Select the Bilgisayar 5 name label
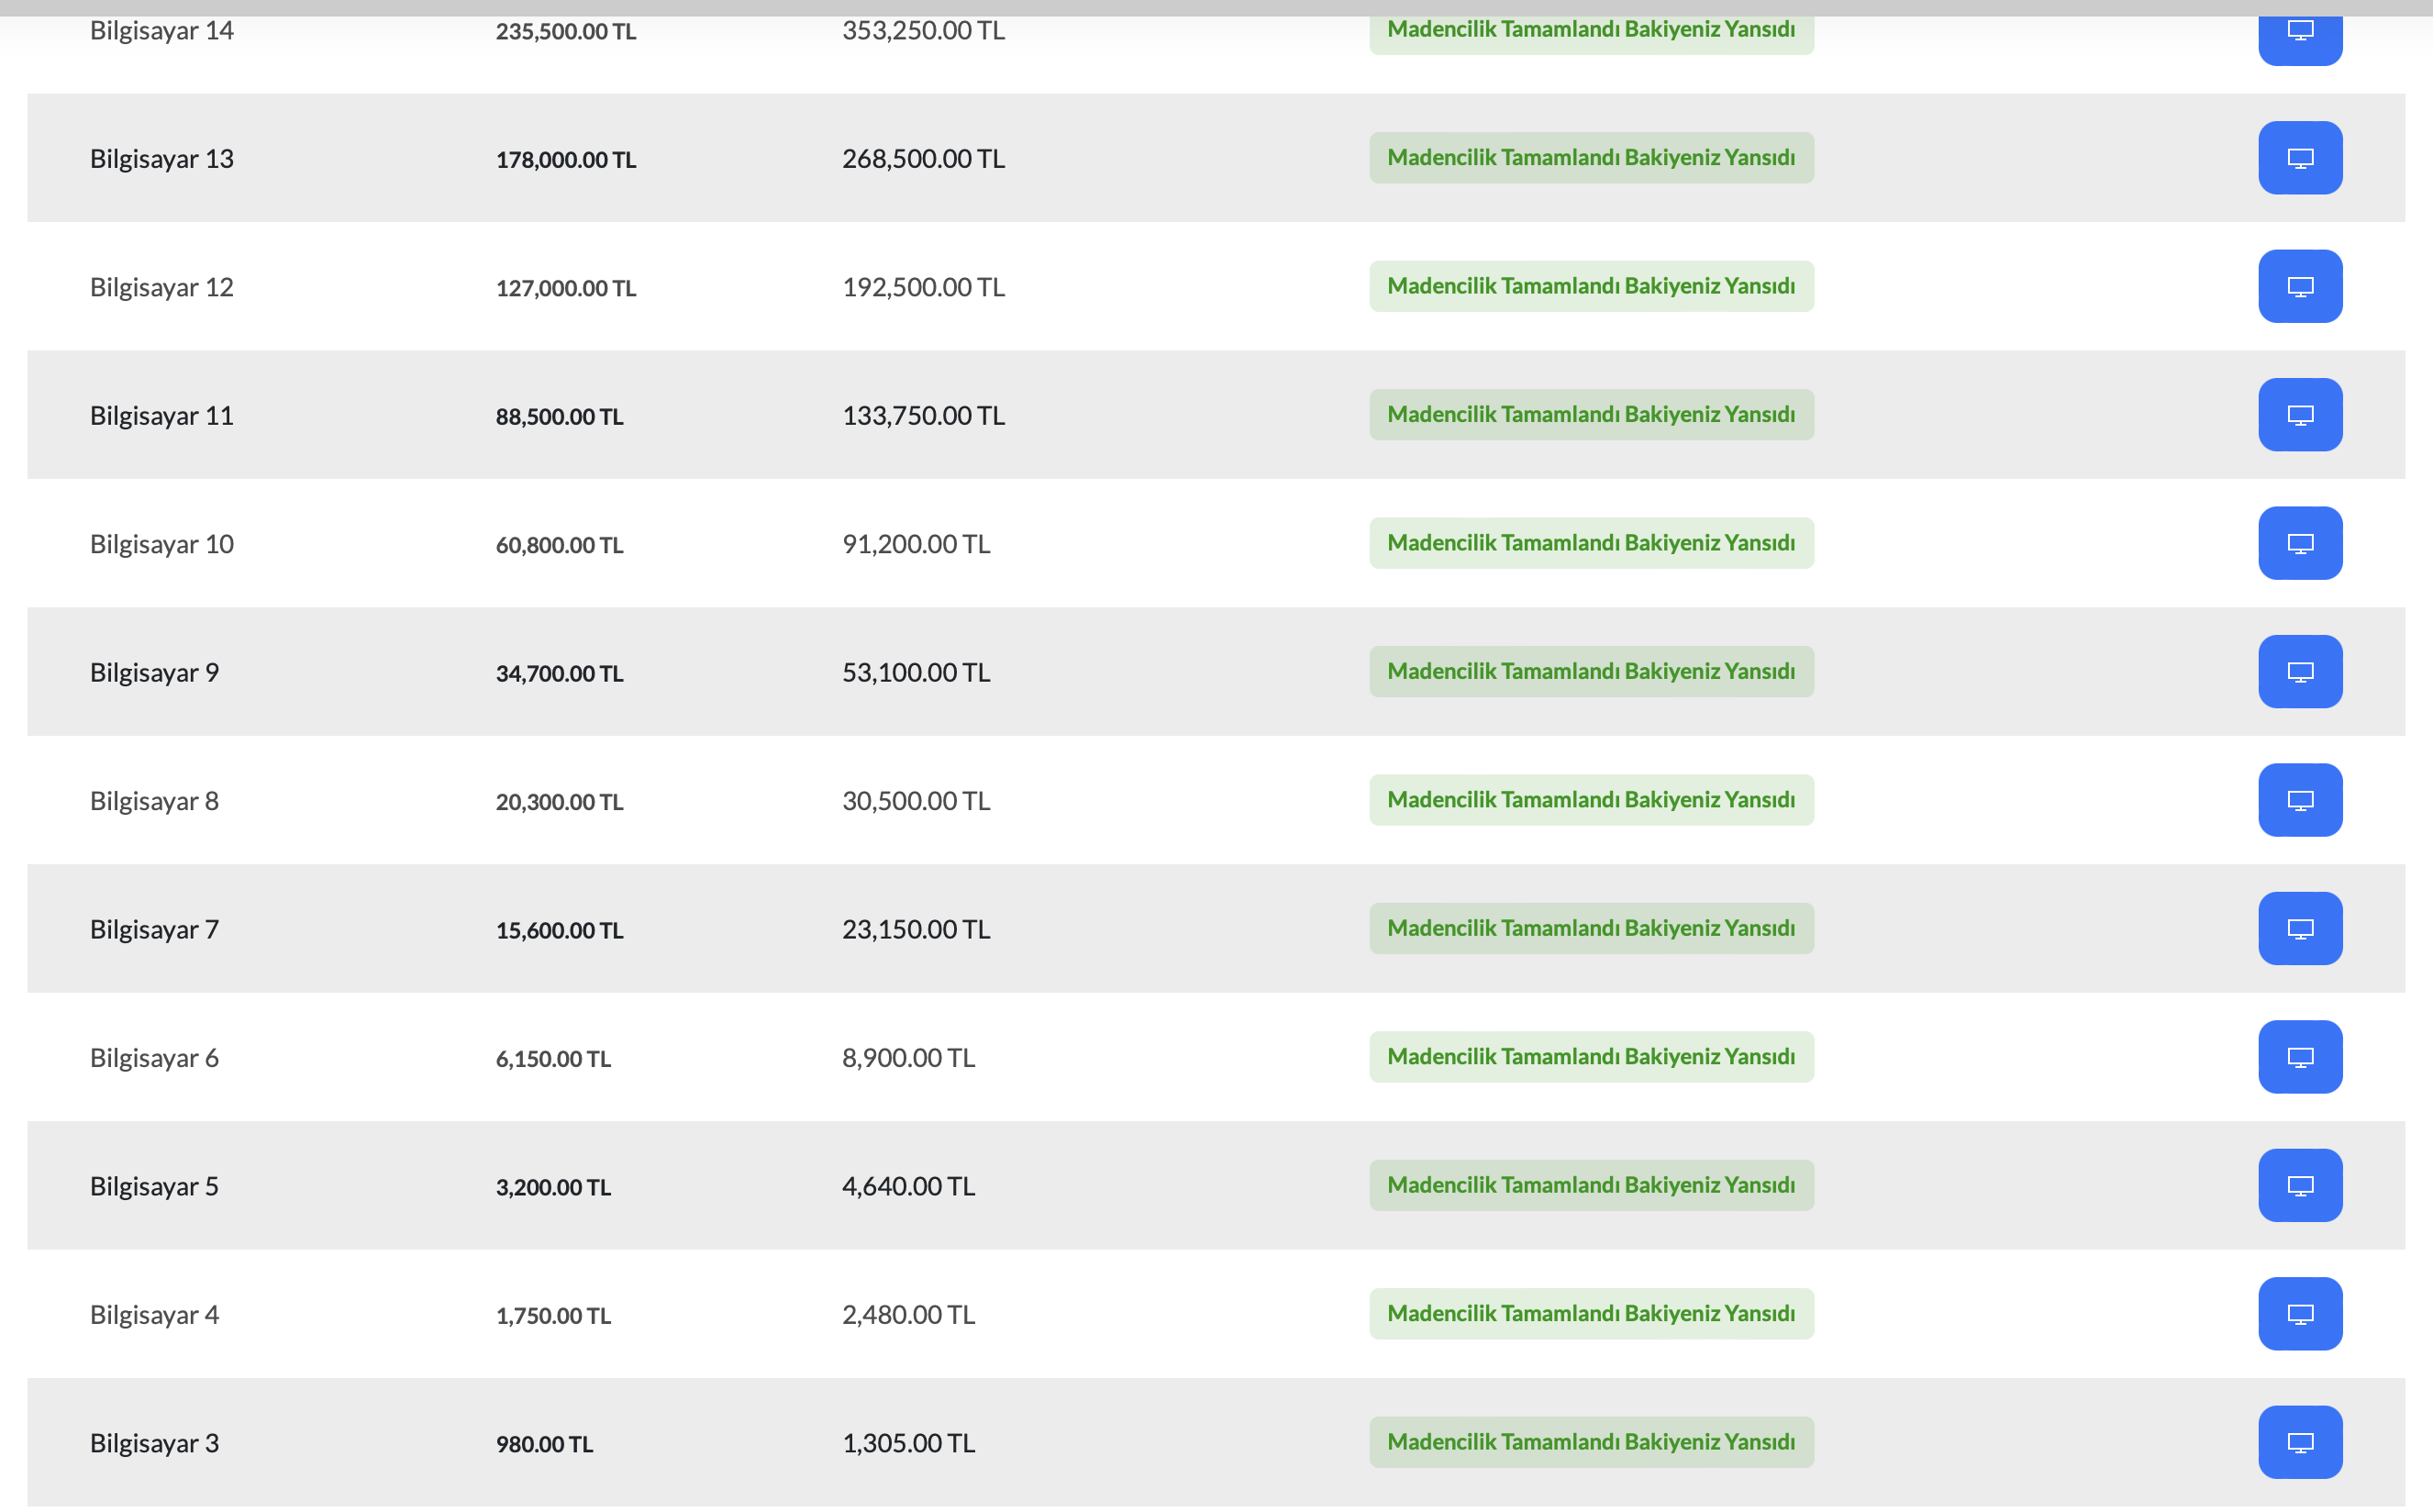This screenshot has height=1512, width=2433. [154, 1186]
